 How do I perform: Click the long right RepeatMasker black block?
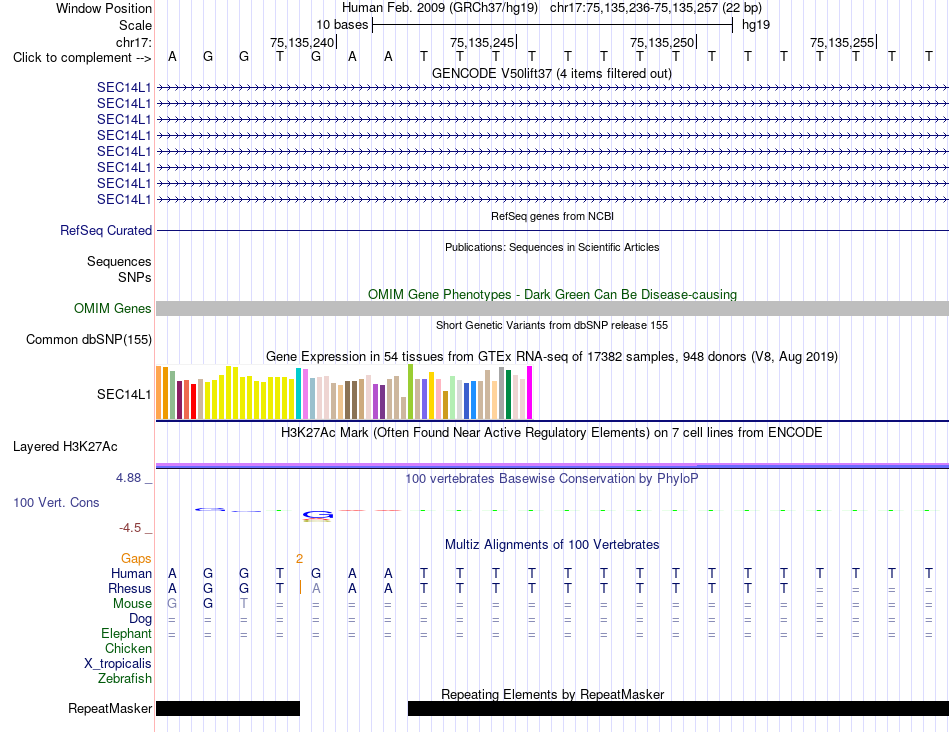click(x=679, y=708)
